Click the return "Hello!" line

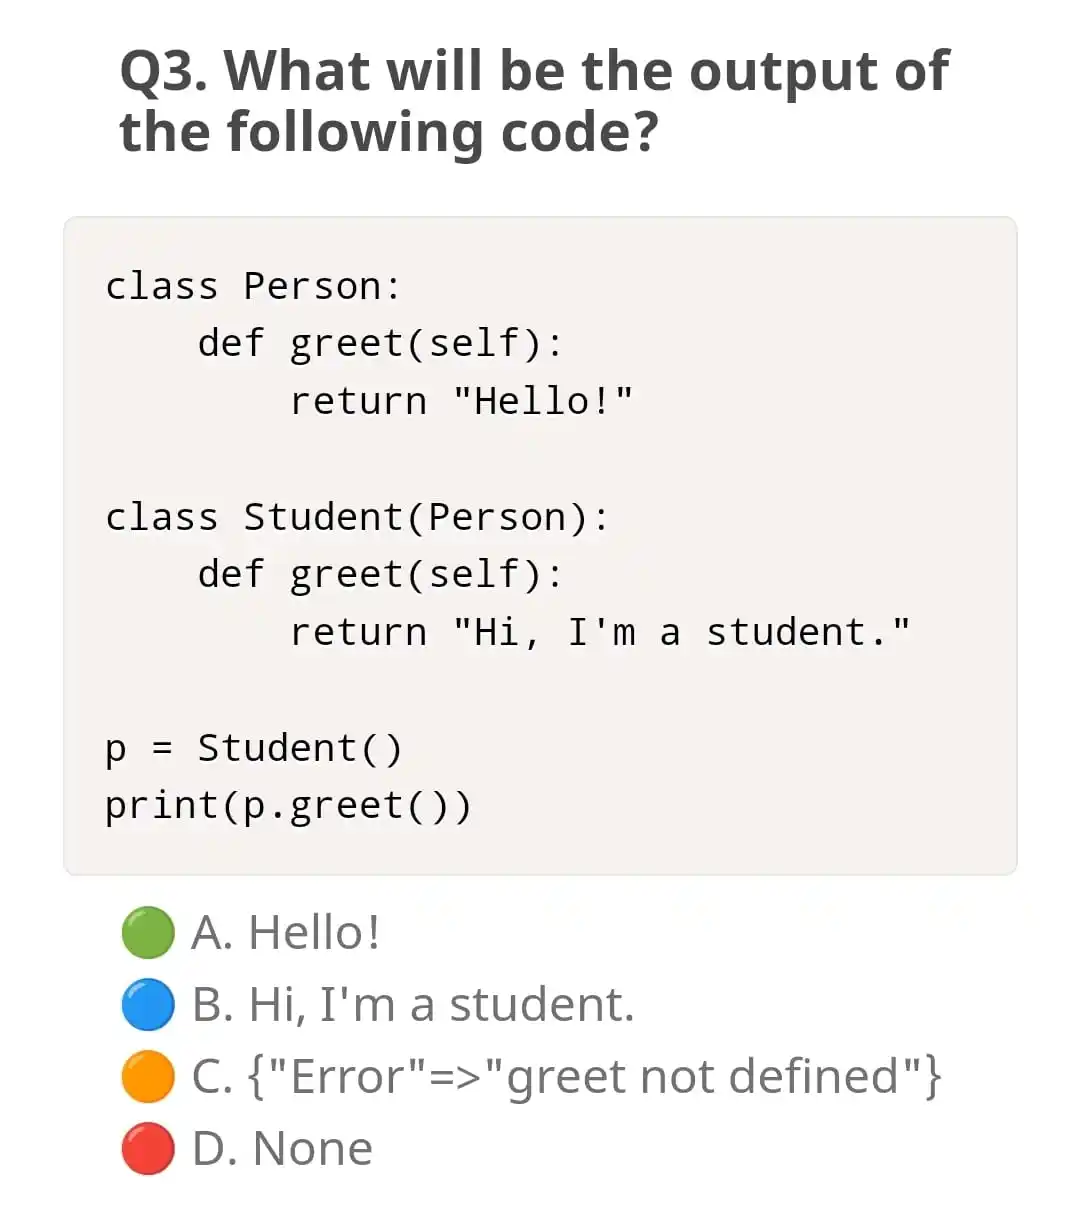click(x=462, y=401)
